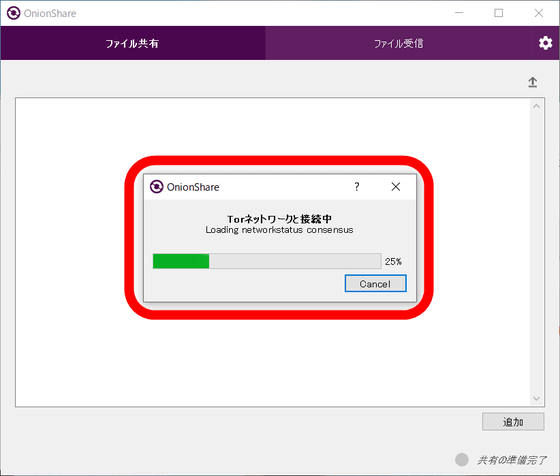The height and width of the screenshot is (476, 560).
Task: Switch to the ファイル共有 tab
Action: click(133, 43)
